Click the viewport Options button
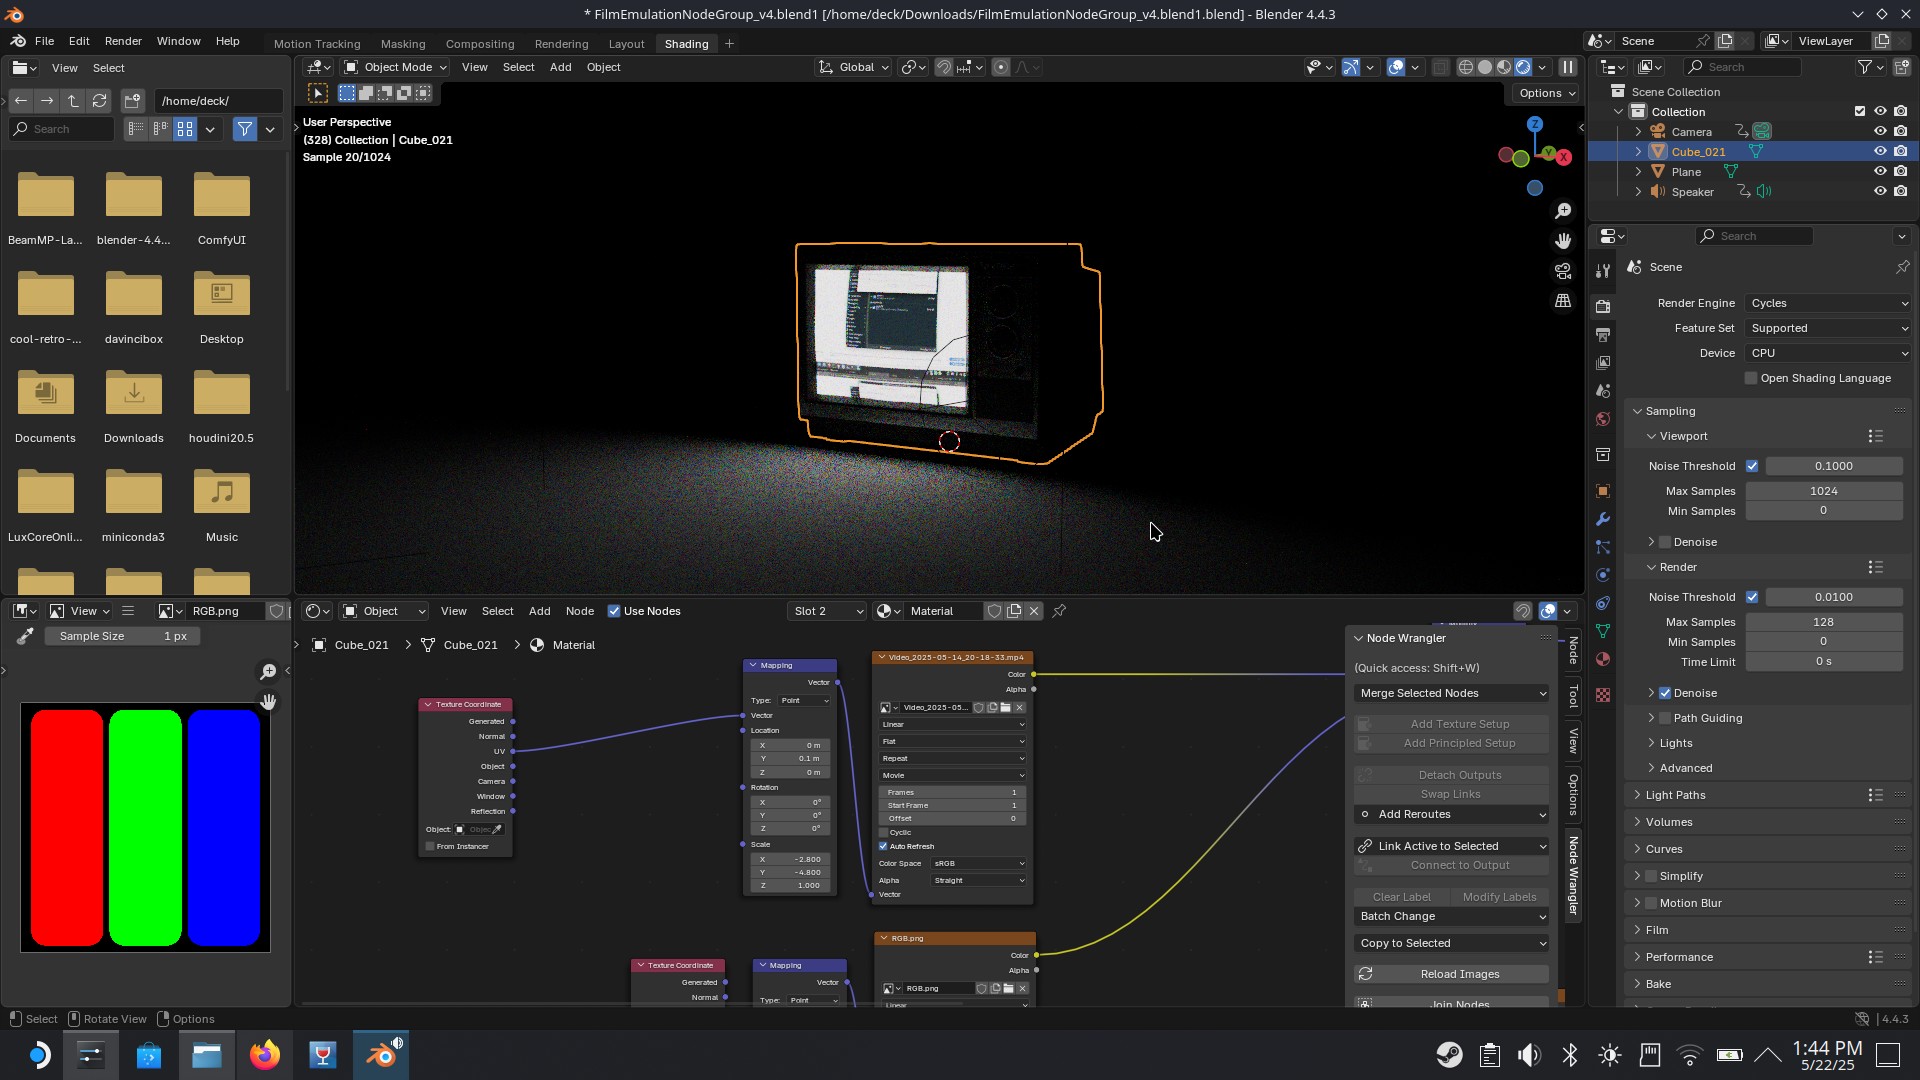The width and height of the screenshot is (1920, 1080). point(1545,93)
